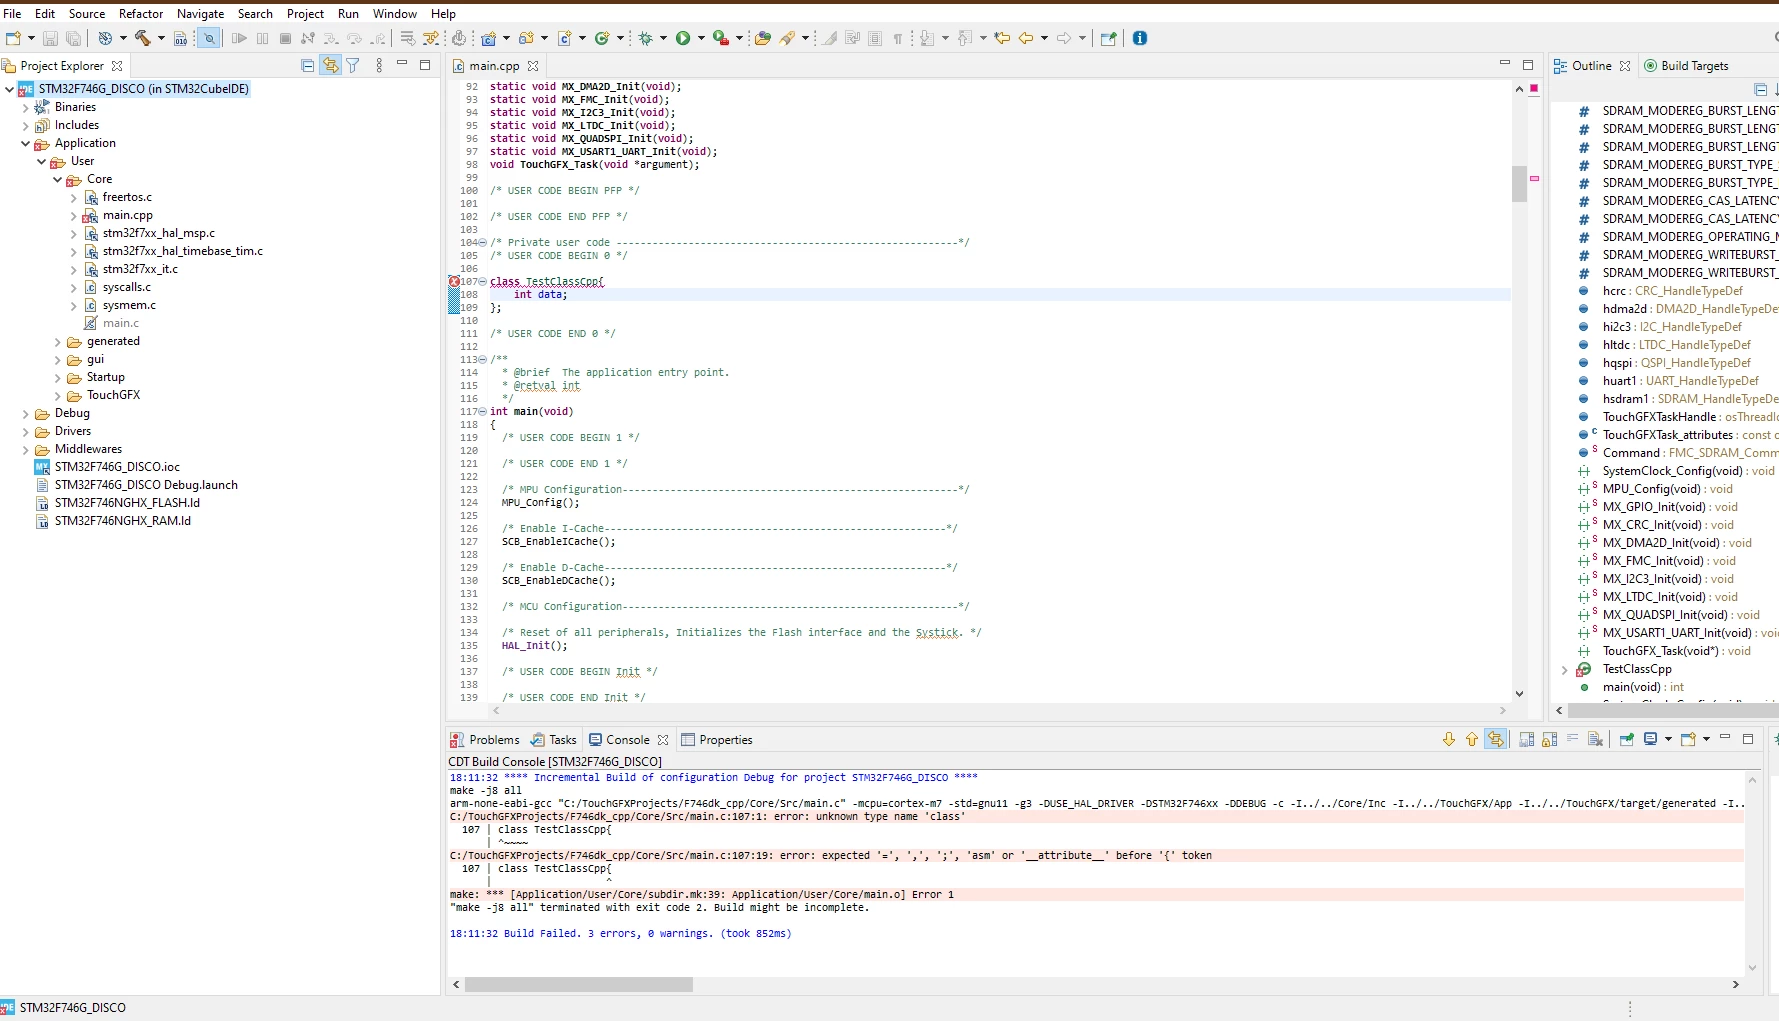This screenshot has width=1779, height=1021.
Task: Click Next Error down arrow in console
Action: click(x=1449, y=739)
